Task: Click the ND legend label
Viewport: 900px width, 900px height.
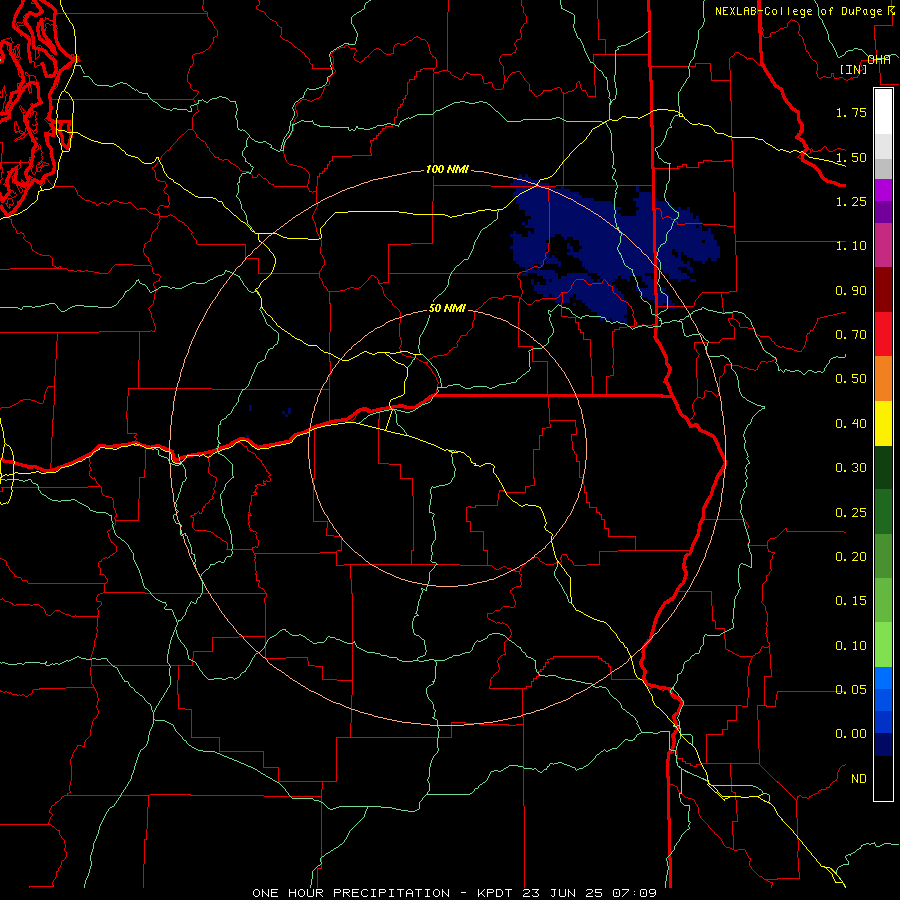Action: pyautogui.click(x=859, y=779)
